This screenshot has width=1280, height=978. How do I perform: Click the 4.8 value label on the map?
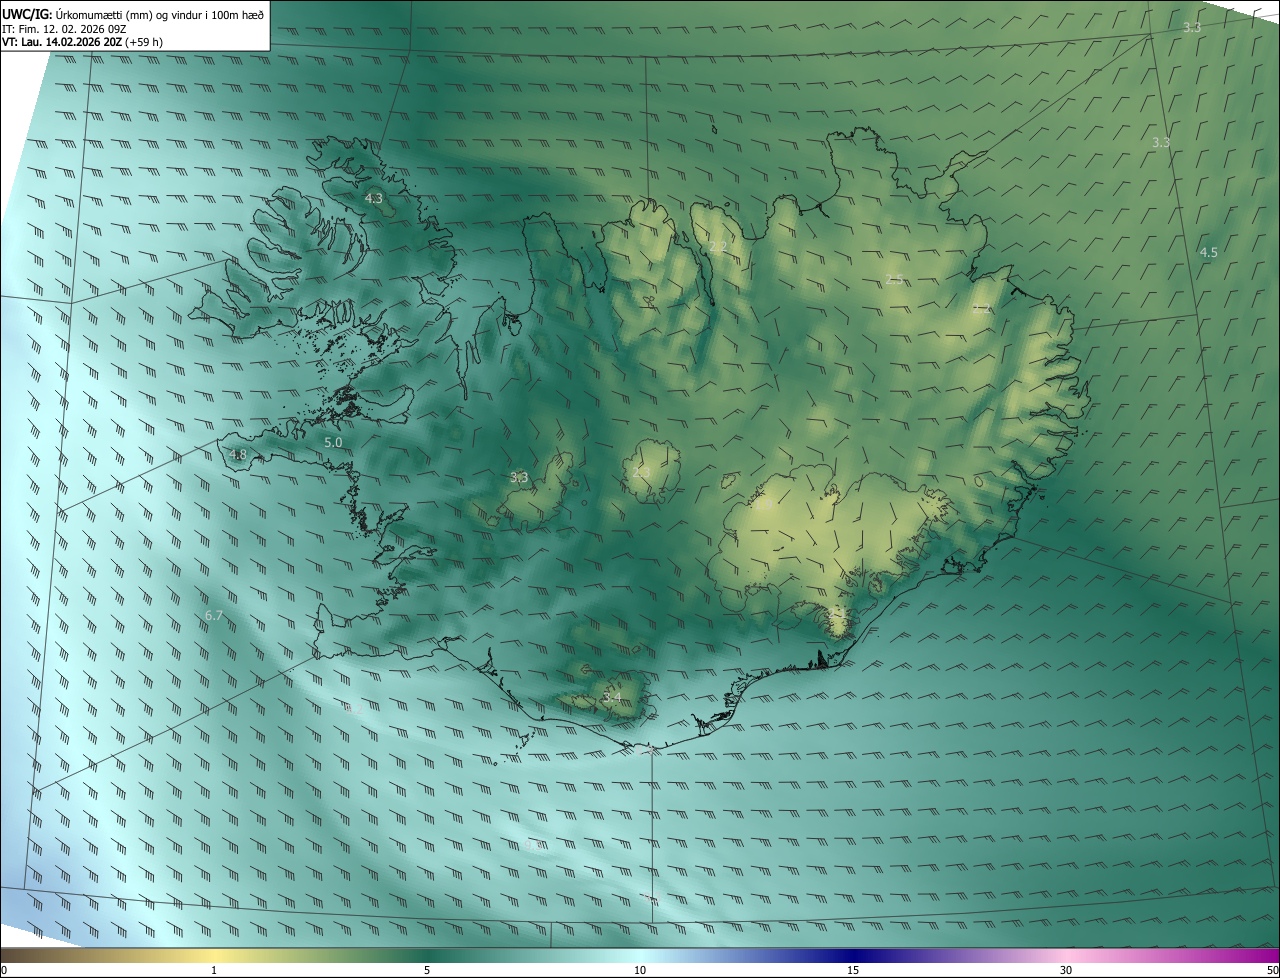coord(238,455)
